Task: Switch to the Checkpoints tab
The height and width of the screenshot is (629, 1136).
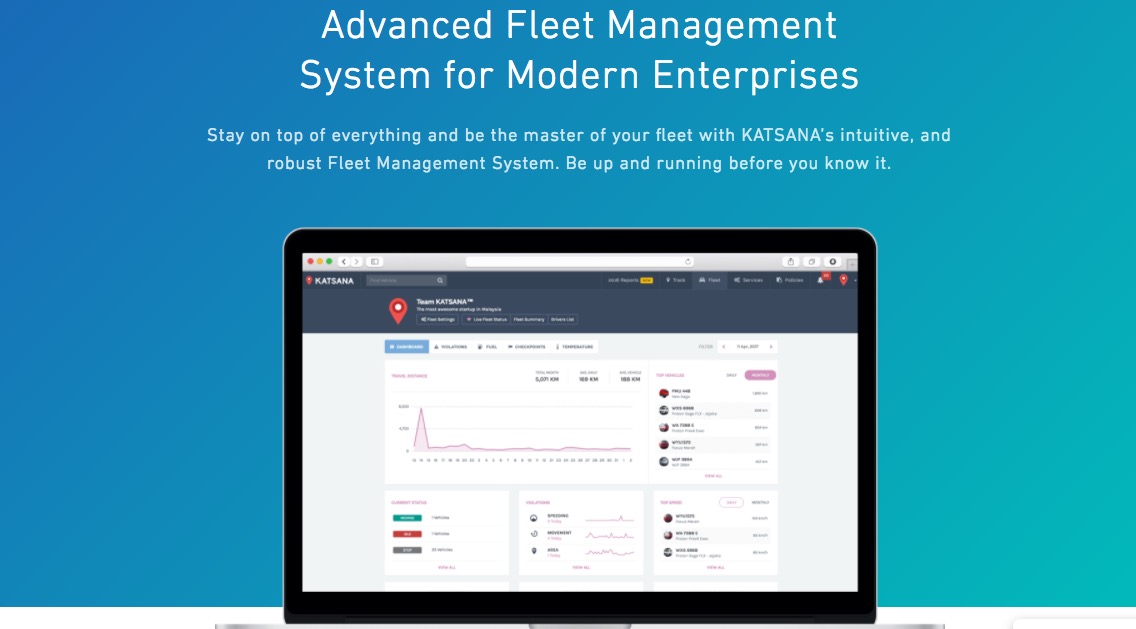Action: (527, 347)
